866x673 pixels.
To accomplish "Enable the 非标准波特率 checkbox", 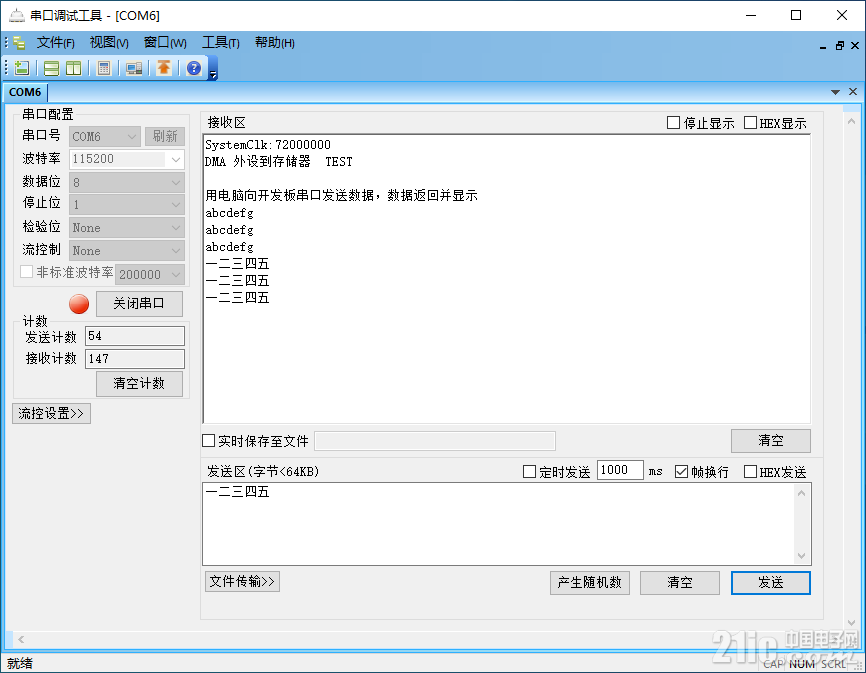I will (26, 272).
